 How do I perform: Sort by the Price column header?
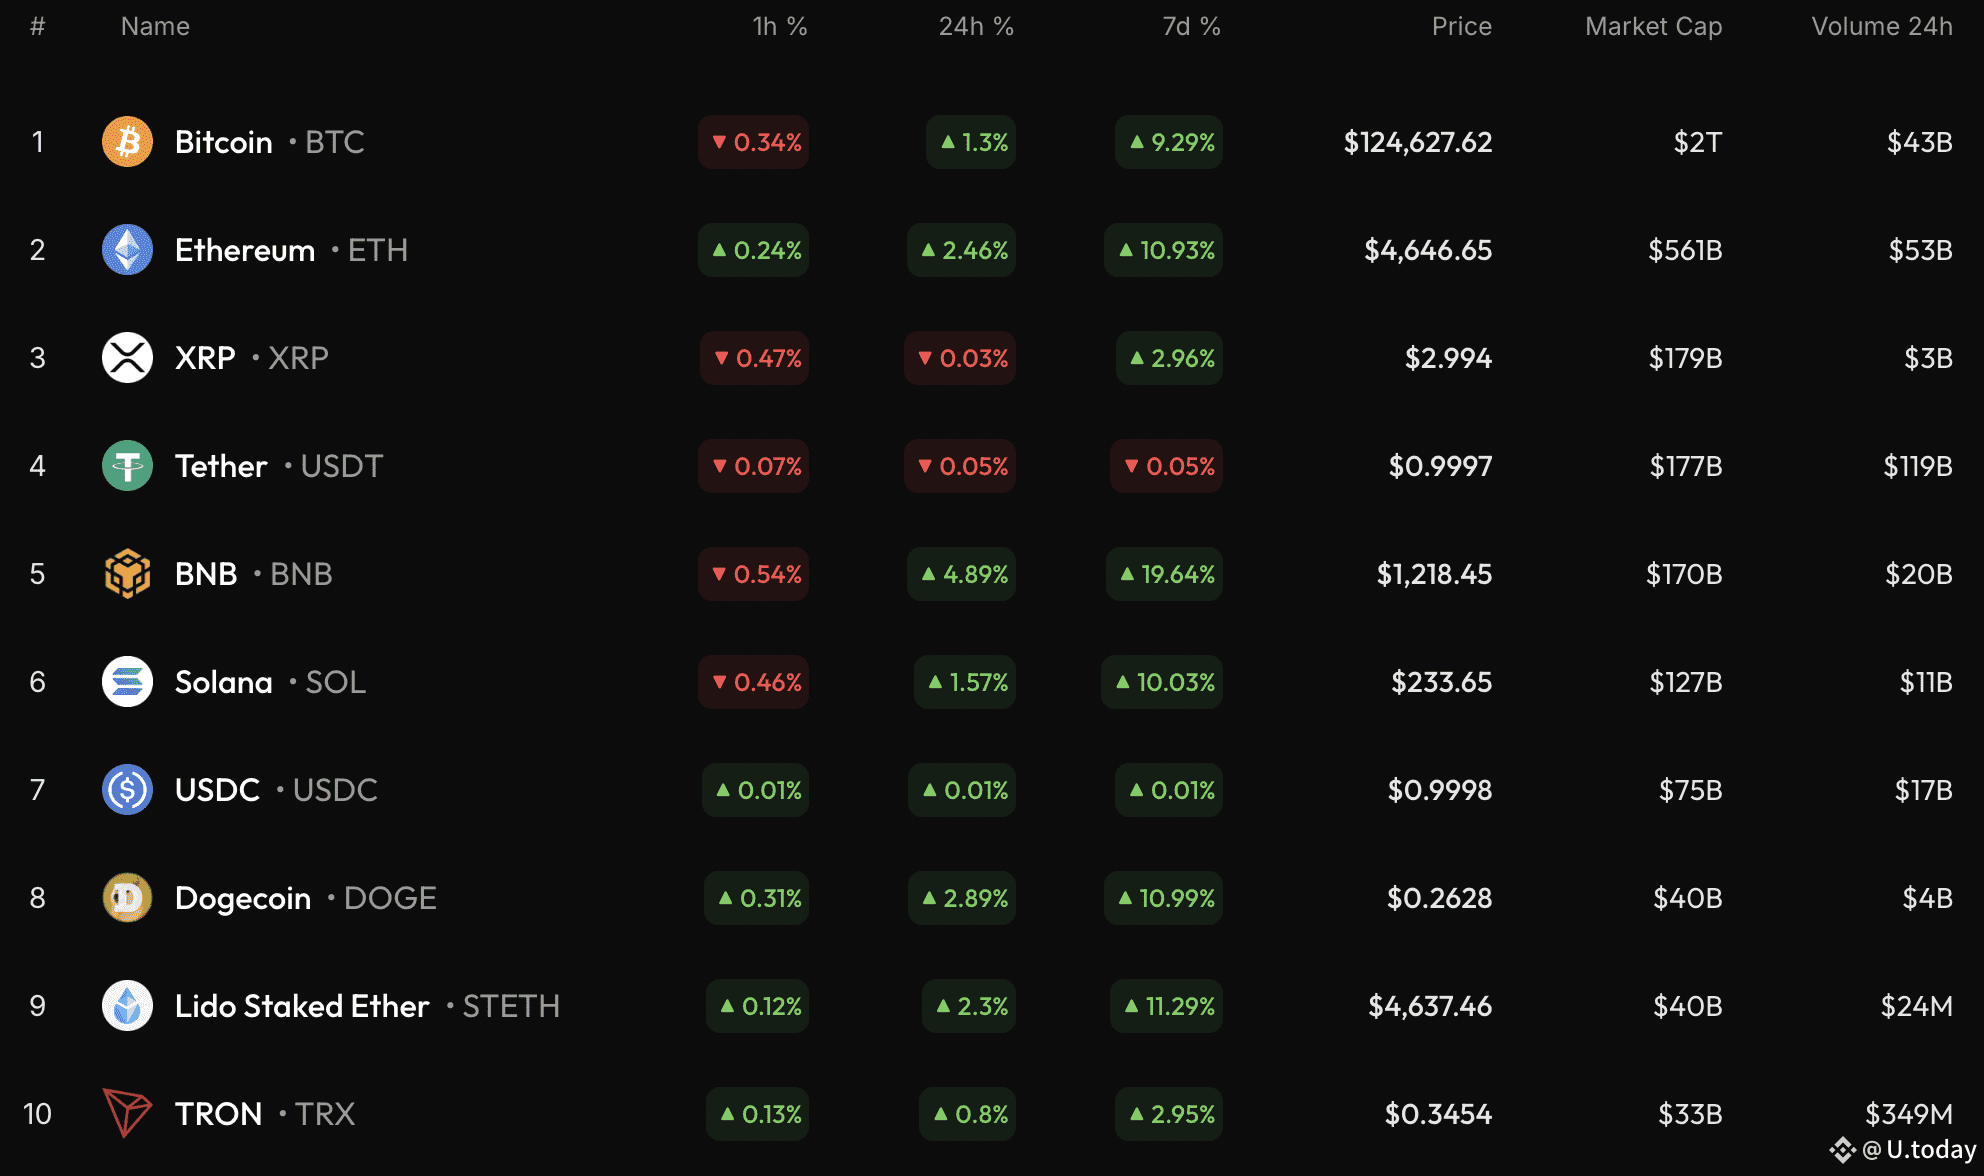point(1461,27)
